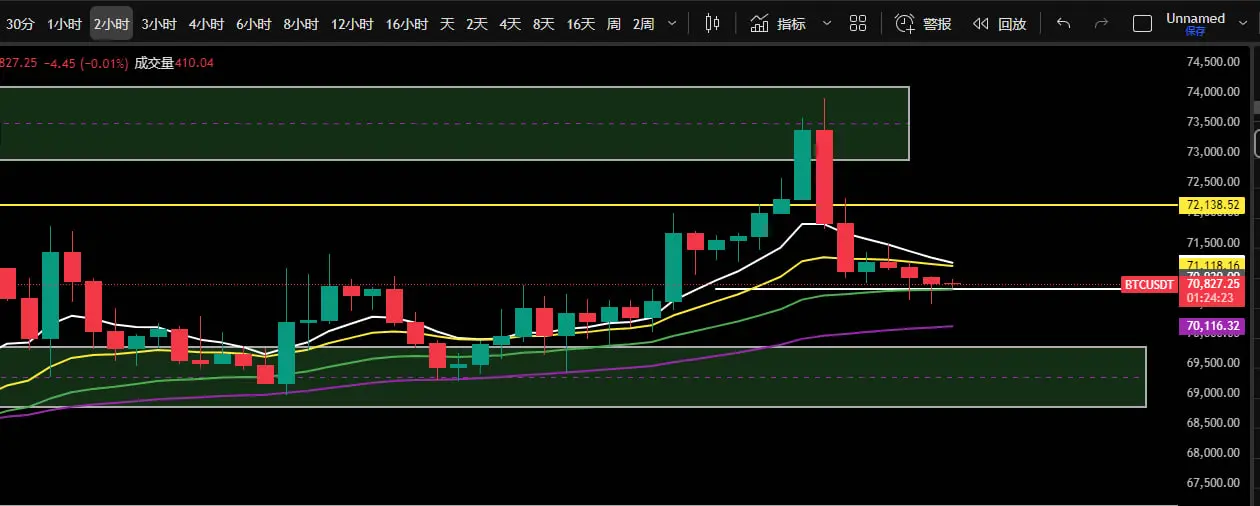The image size is (1260, 506).
Task: Click the BTCUSDT symbol price tag
Action: [1148, 285]
